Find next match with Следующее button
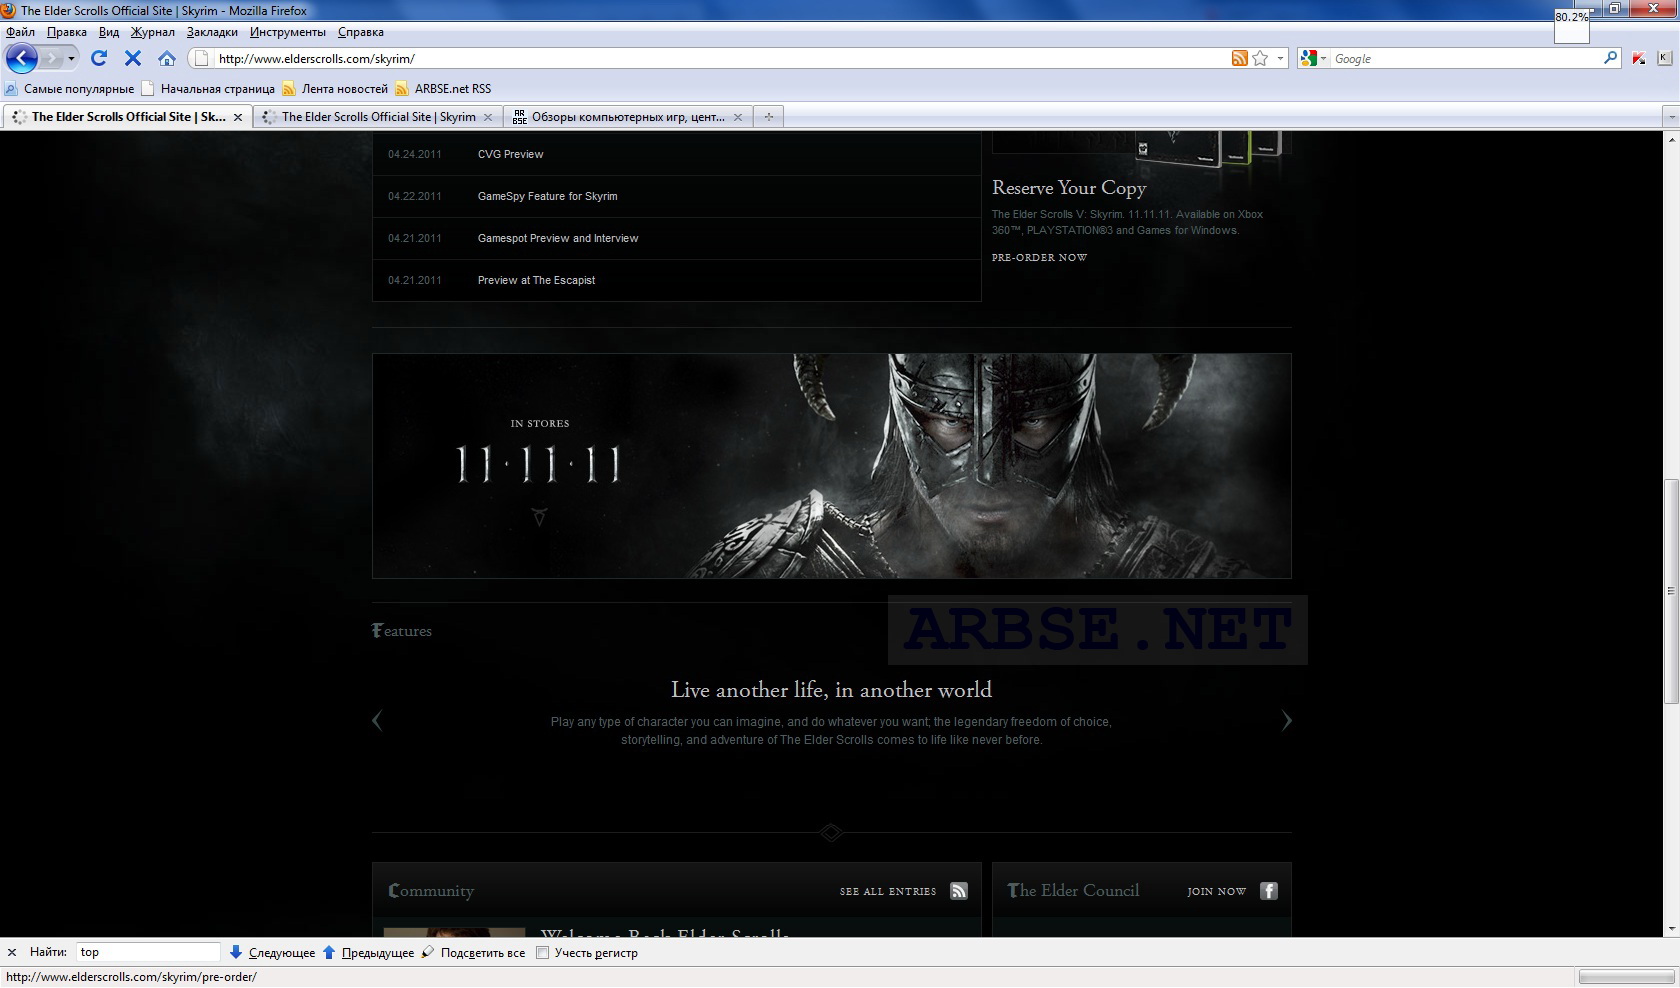The width and height of the screenshot is (1680, 988). click(x=272, y=952)
